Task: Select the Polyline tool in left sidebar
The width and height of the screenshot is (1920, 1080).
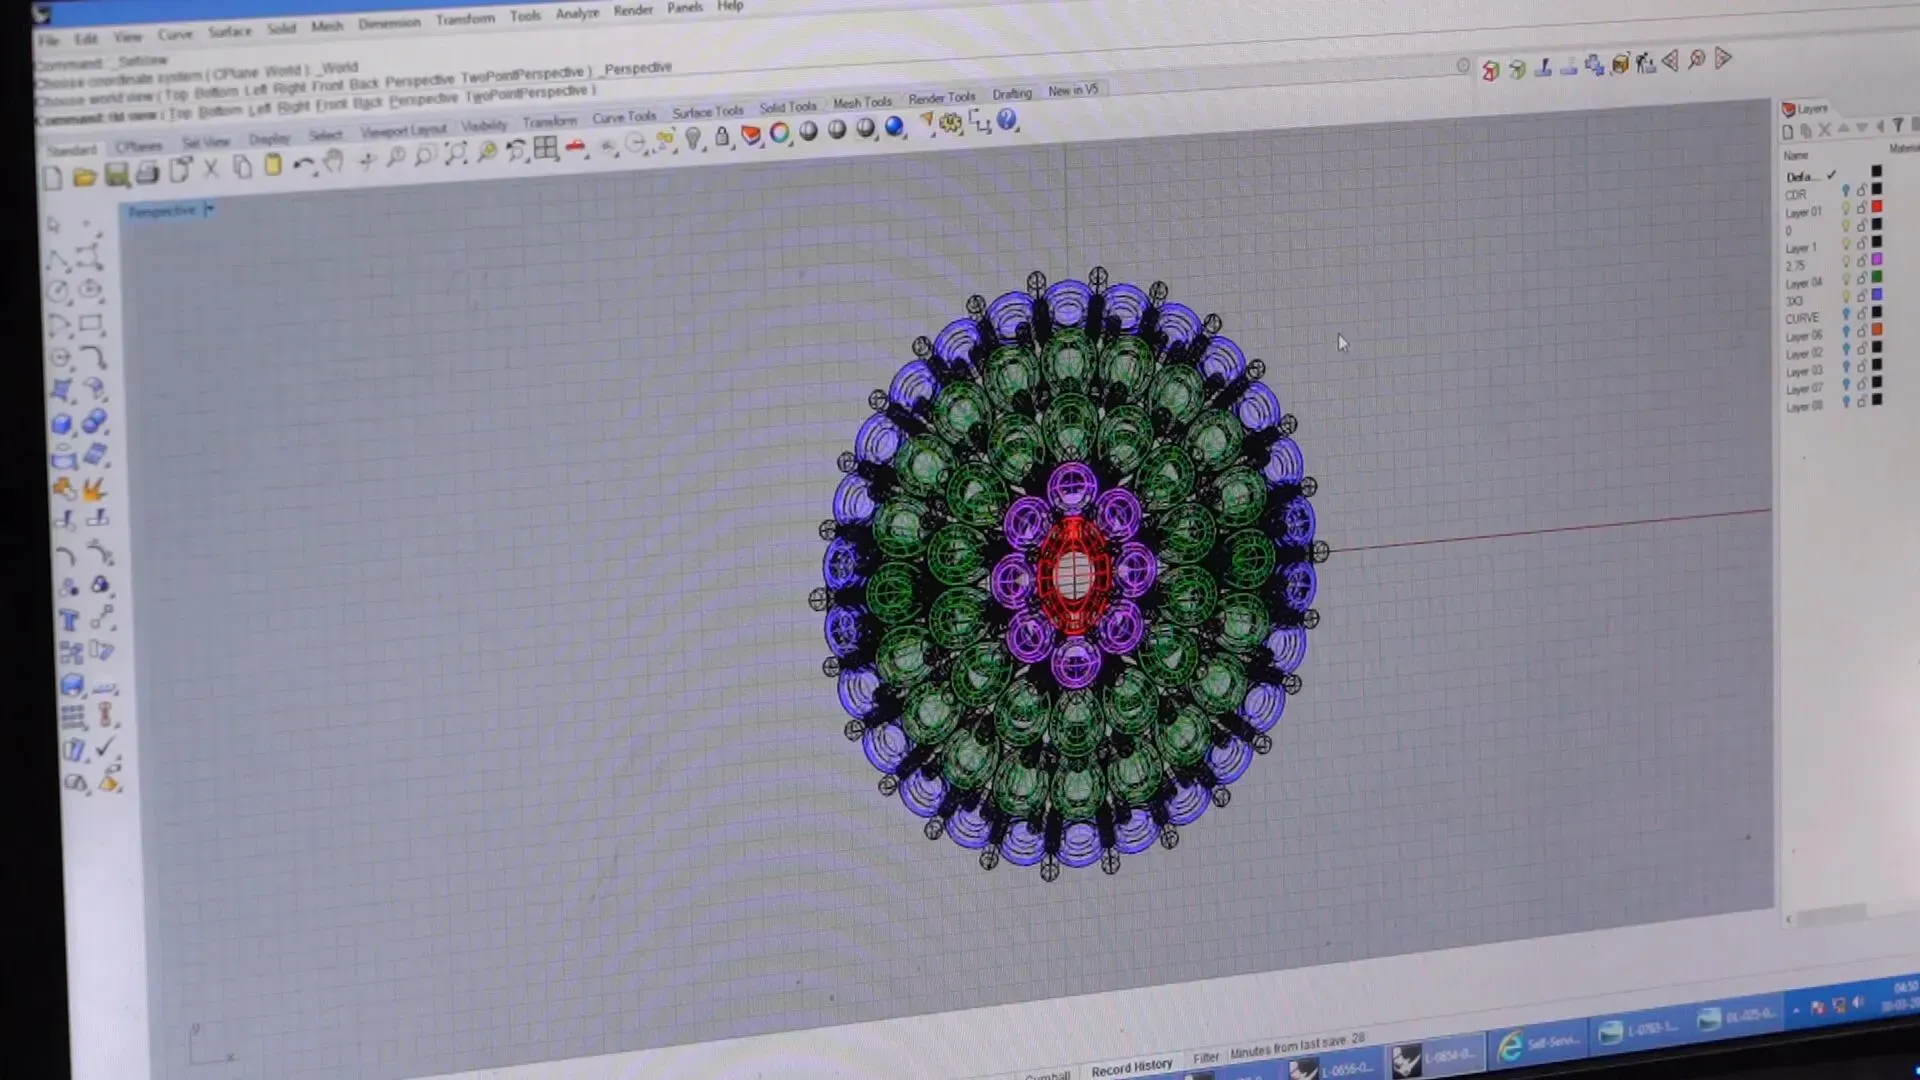Action: tap(57, 262)
